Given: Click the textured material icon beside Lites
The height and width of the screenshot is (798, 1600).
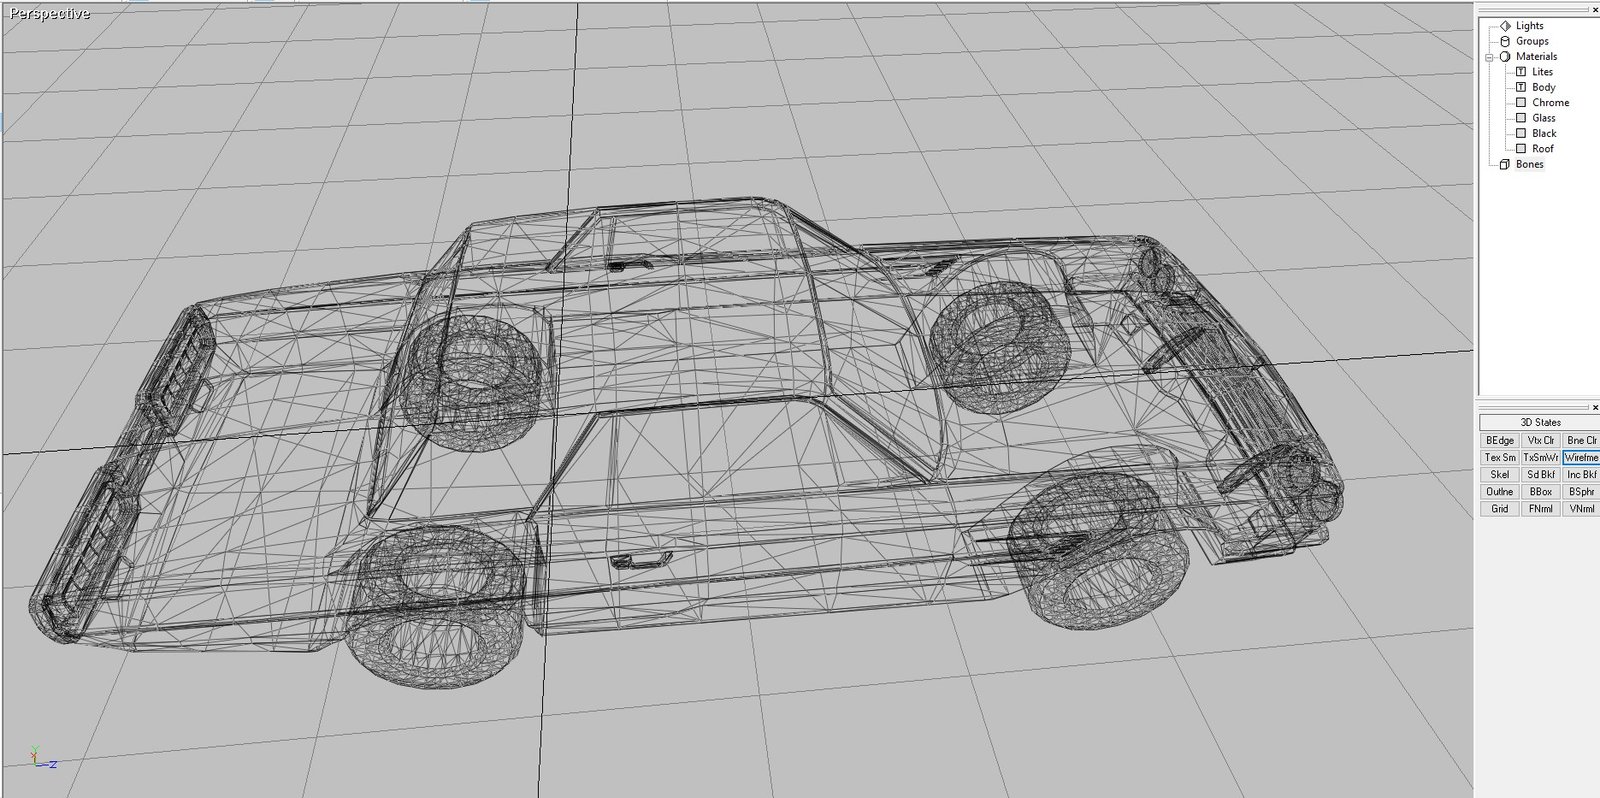Looking at the screenshot, I should [1521, 72].
